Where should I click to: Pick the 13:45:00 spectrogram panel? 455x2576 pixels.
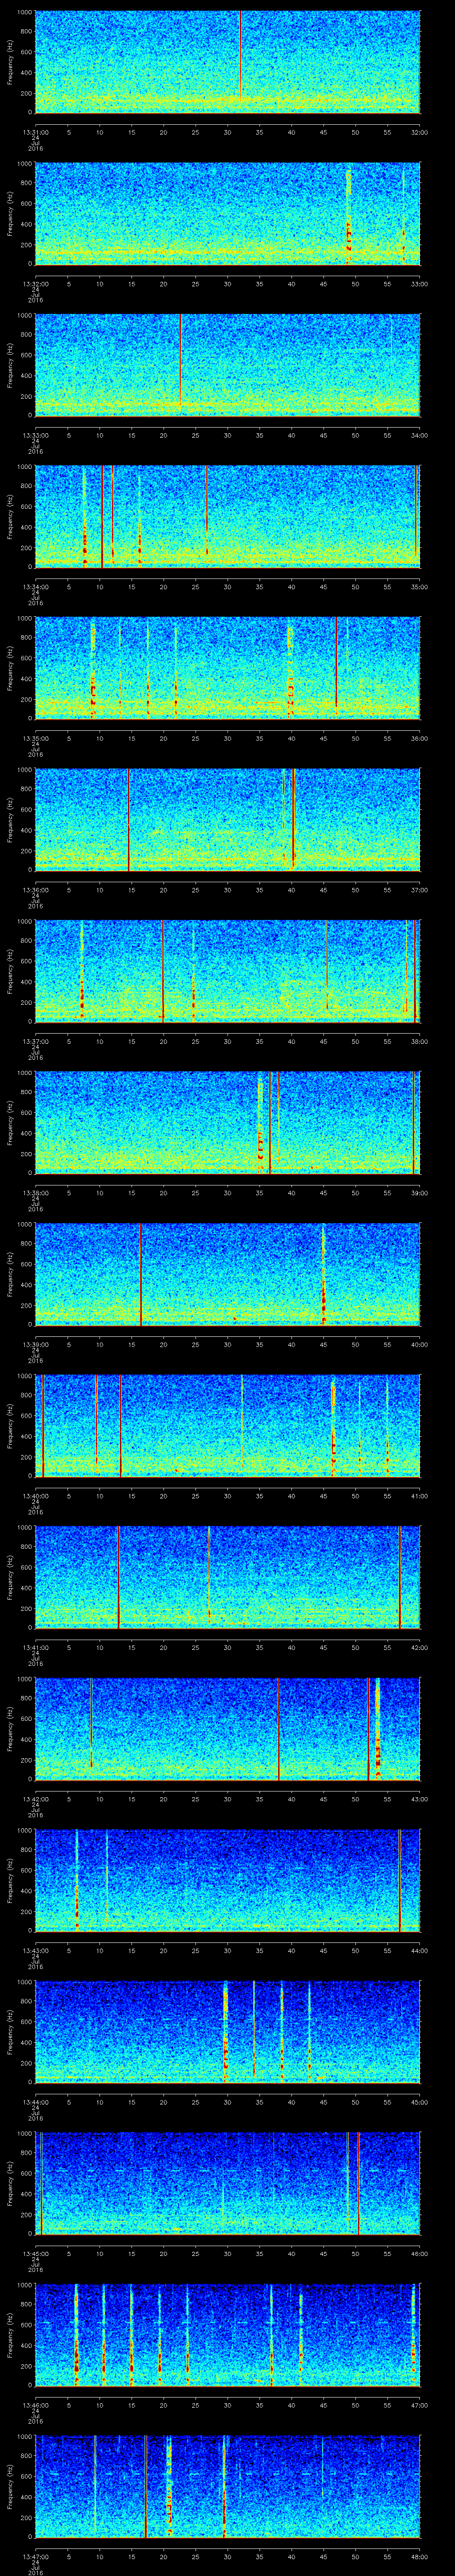click(227, 2183)
